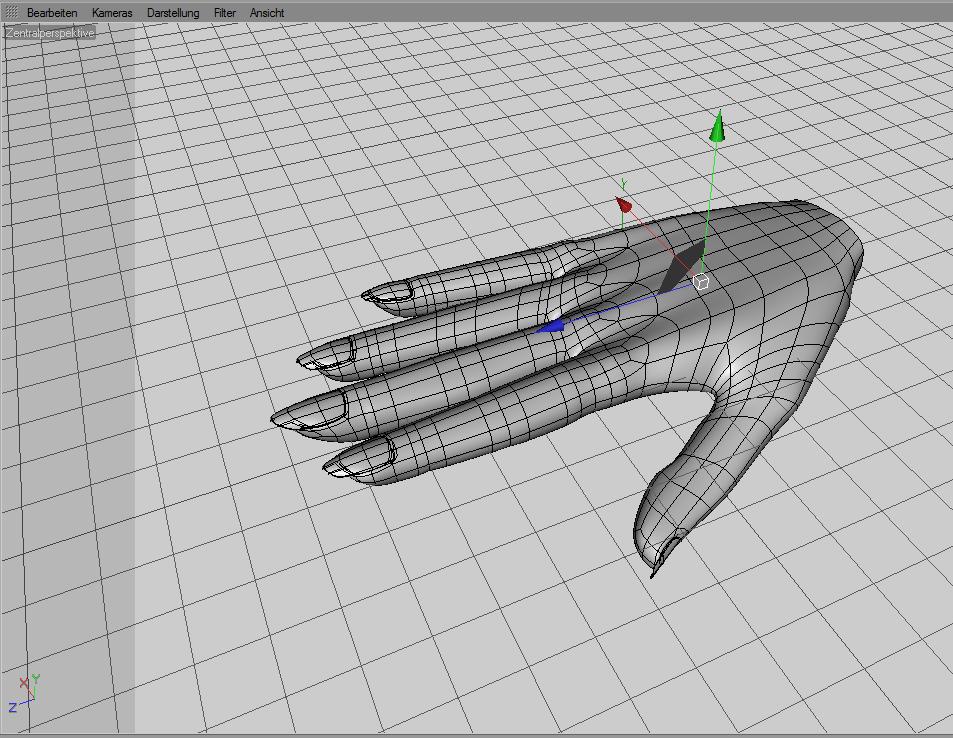Click the Zentralperspektive viewport label

50,33
